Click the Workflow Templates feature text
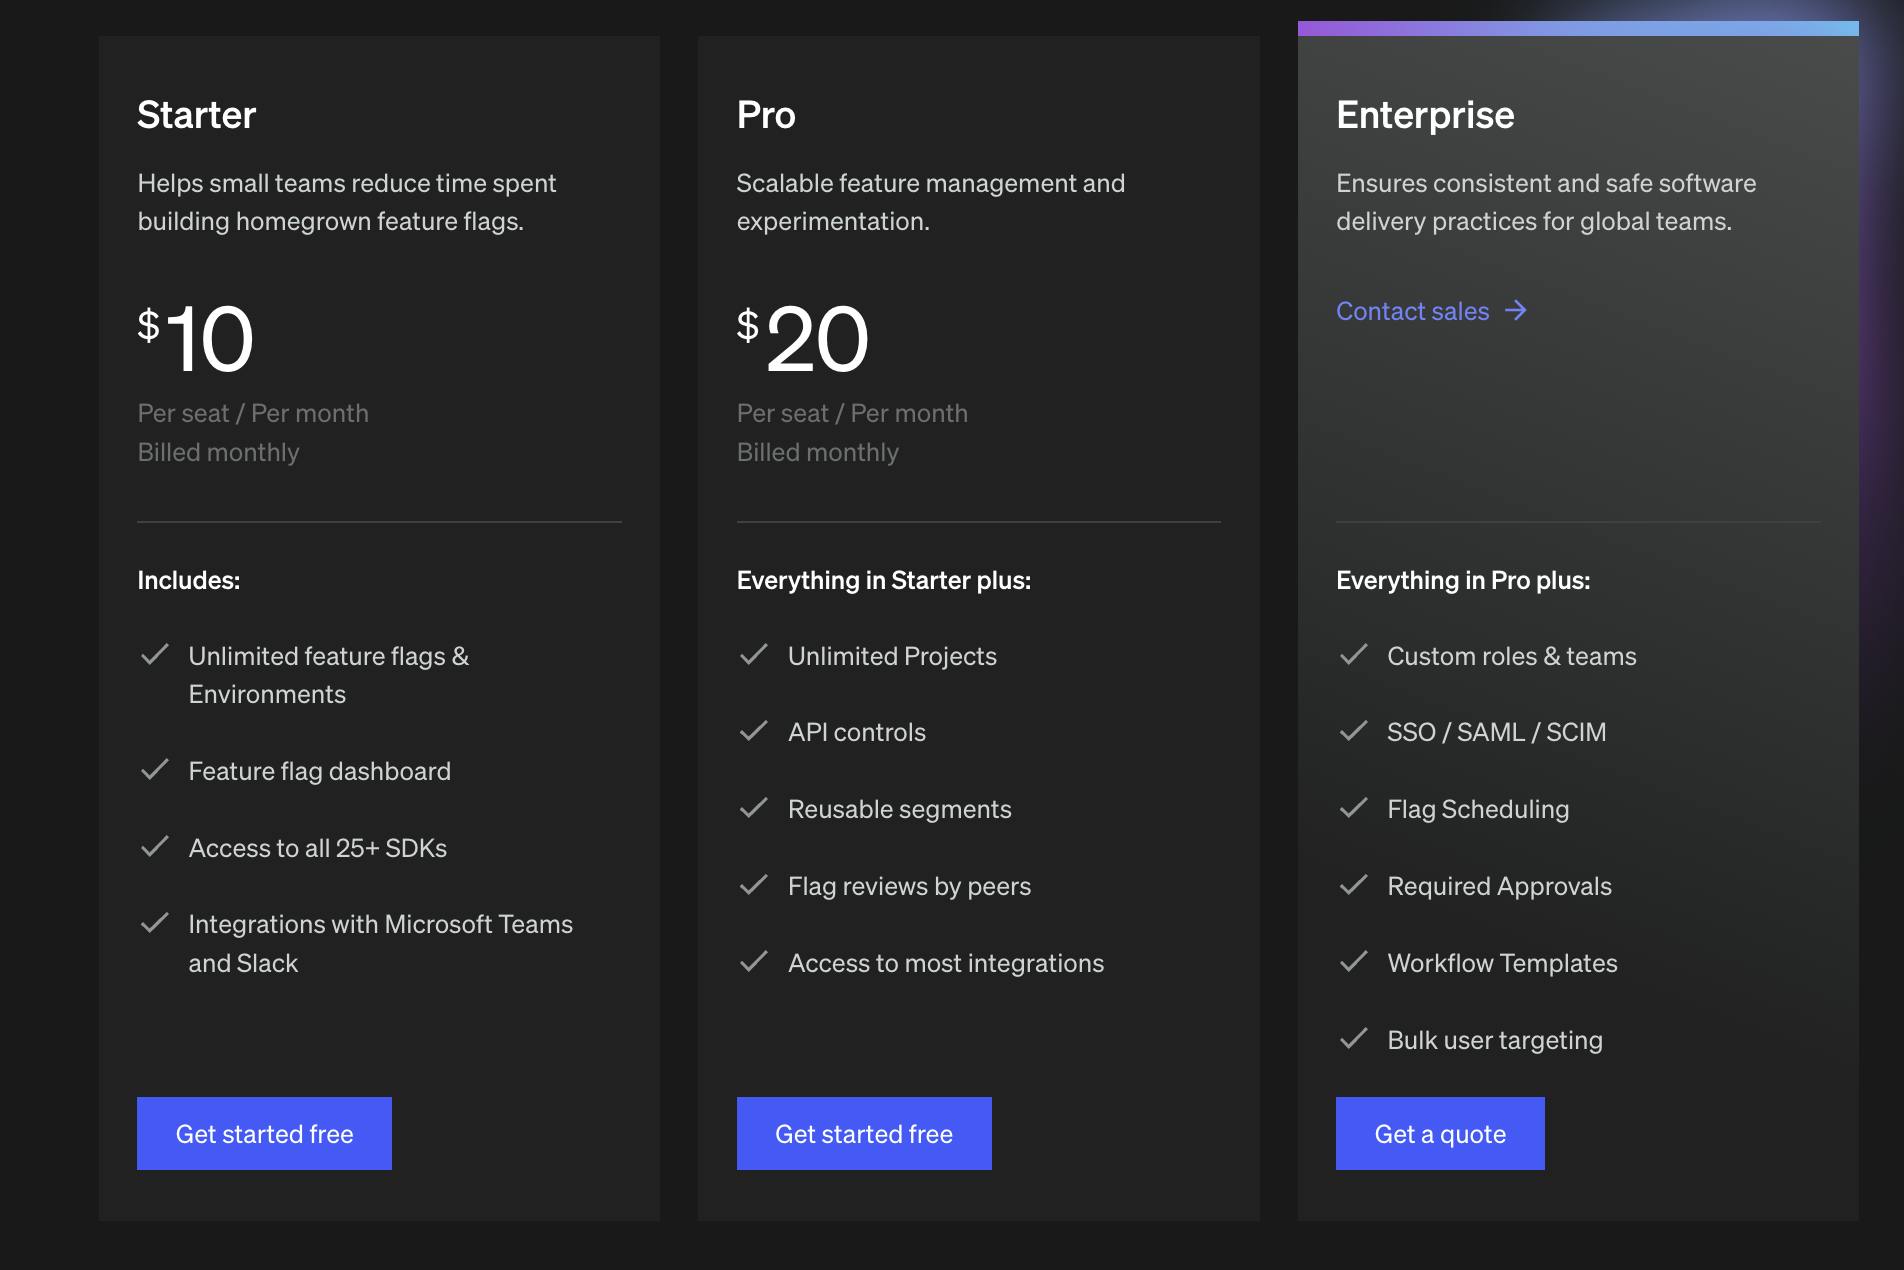 [1502, 963]
